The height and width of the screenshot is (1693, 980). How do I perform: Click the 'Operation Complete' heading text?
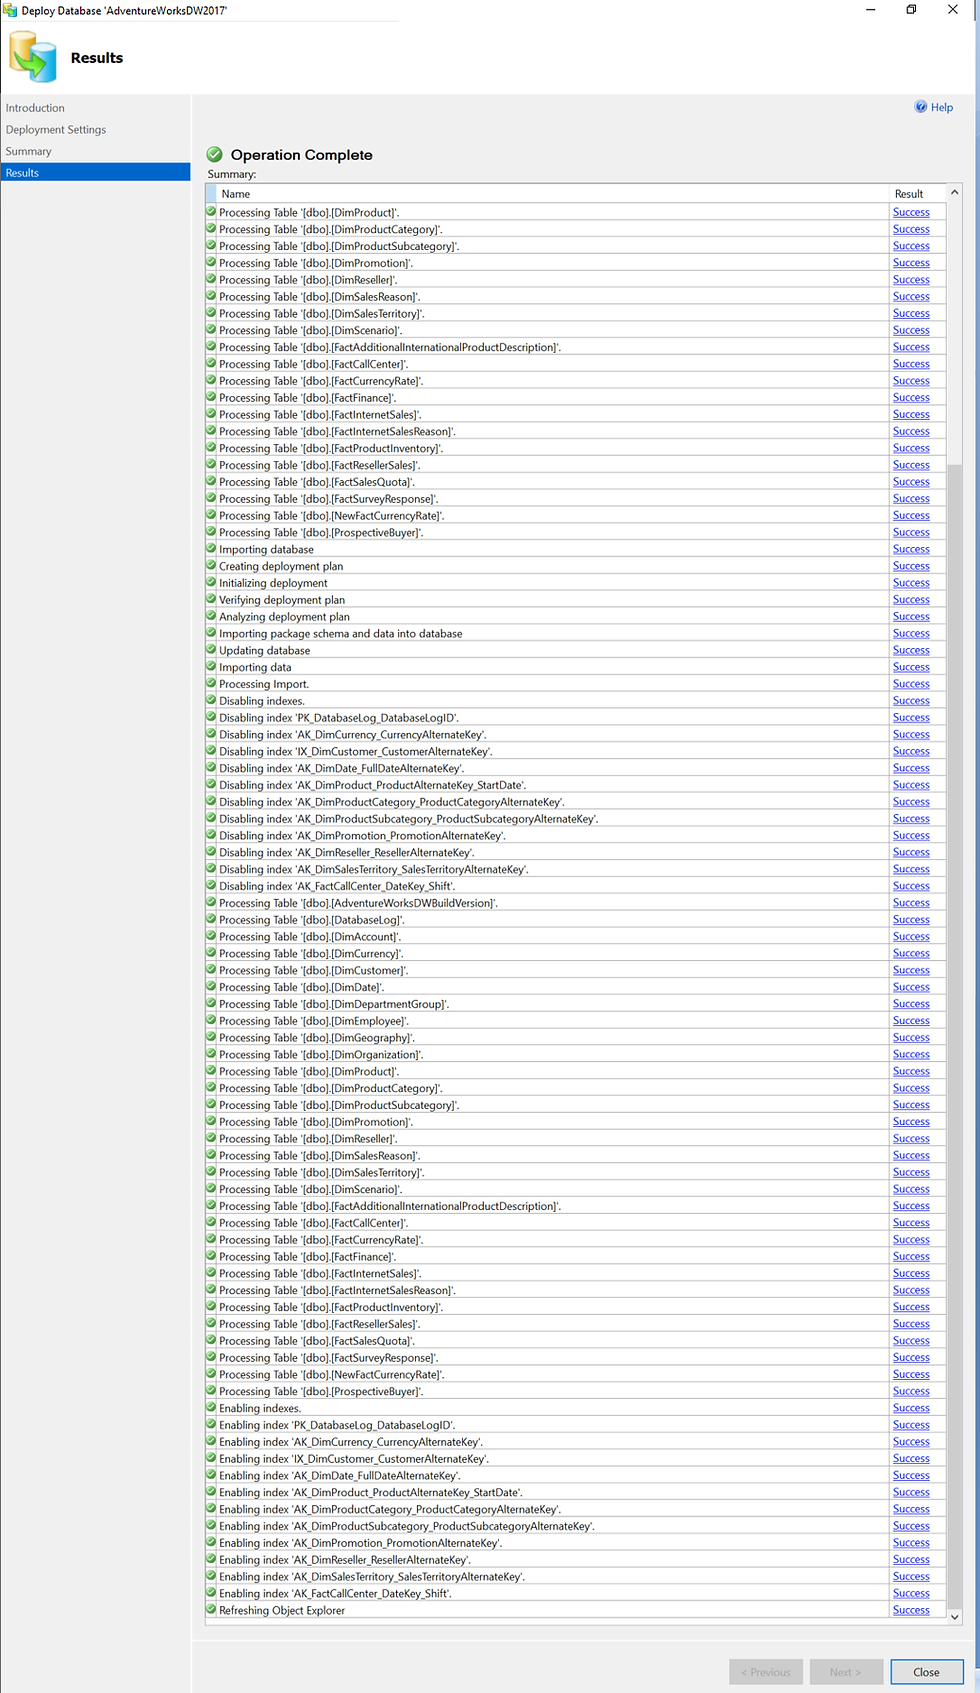[x=301, y=155]
